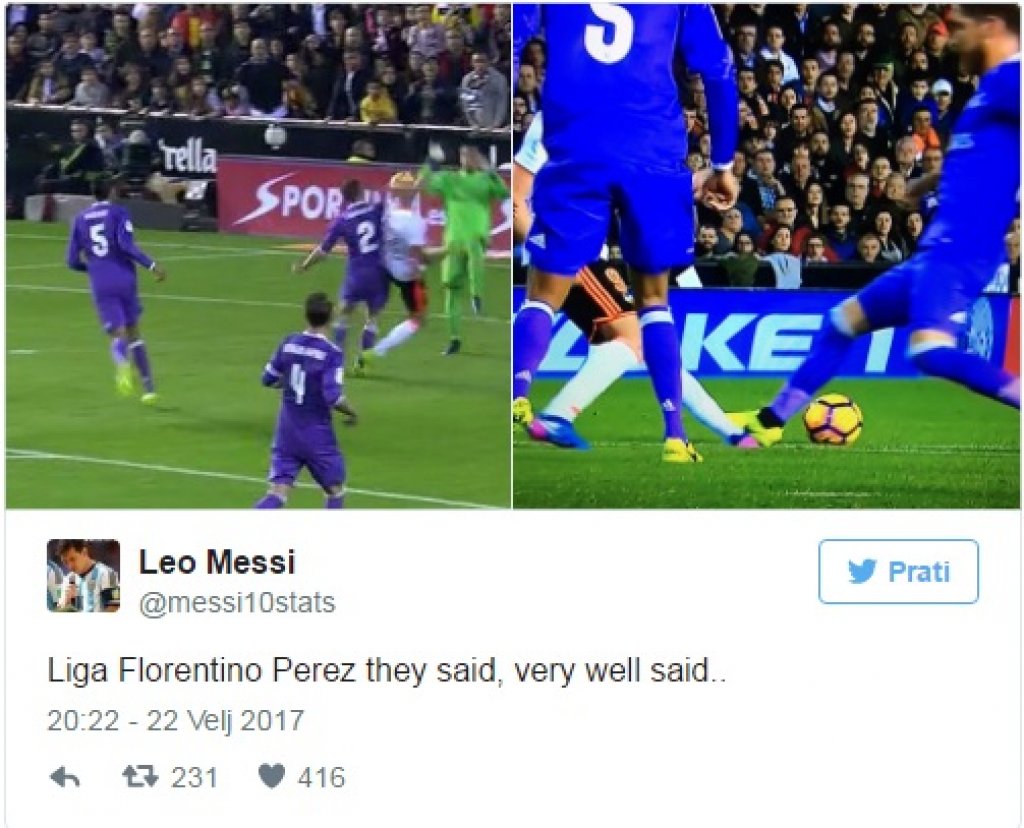This screenshot has width=1024, height=828.
Task: Enlarge the close-up photo with the yellow ball
Action: (x=766, y=256)
